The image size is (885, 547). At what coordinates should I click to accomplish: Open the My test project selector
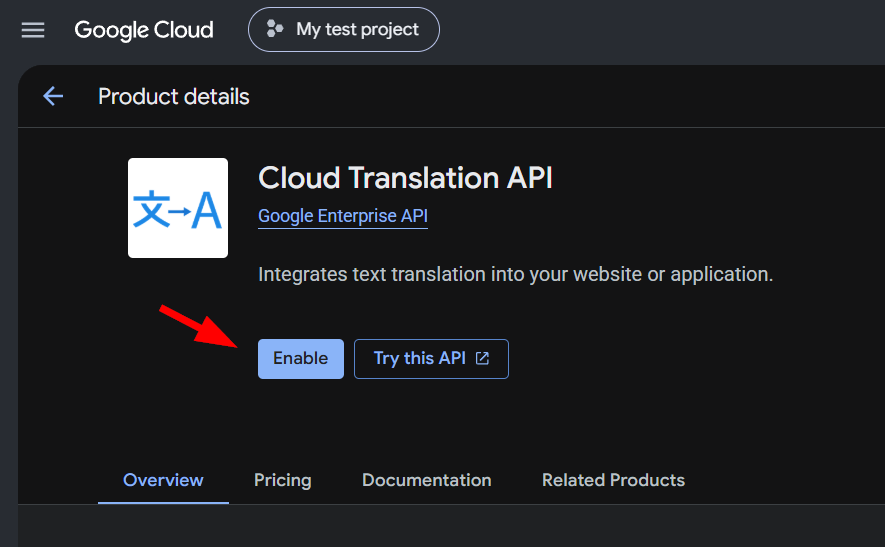pos(344,29)
